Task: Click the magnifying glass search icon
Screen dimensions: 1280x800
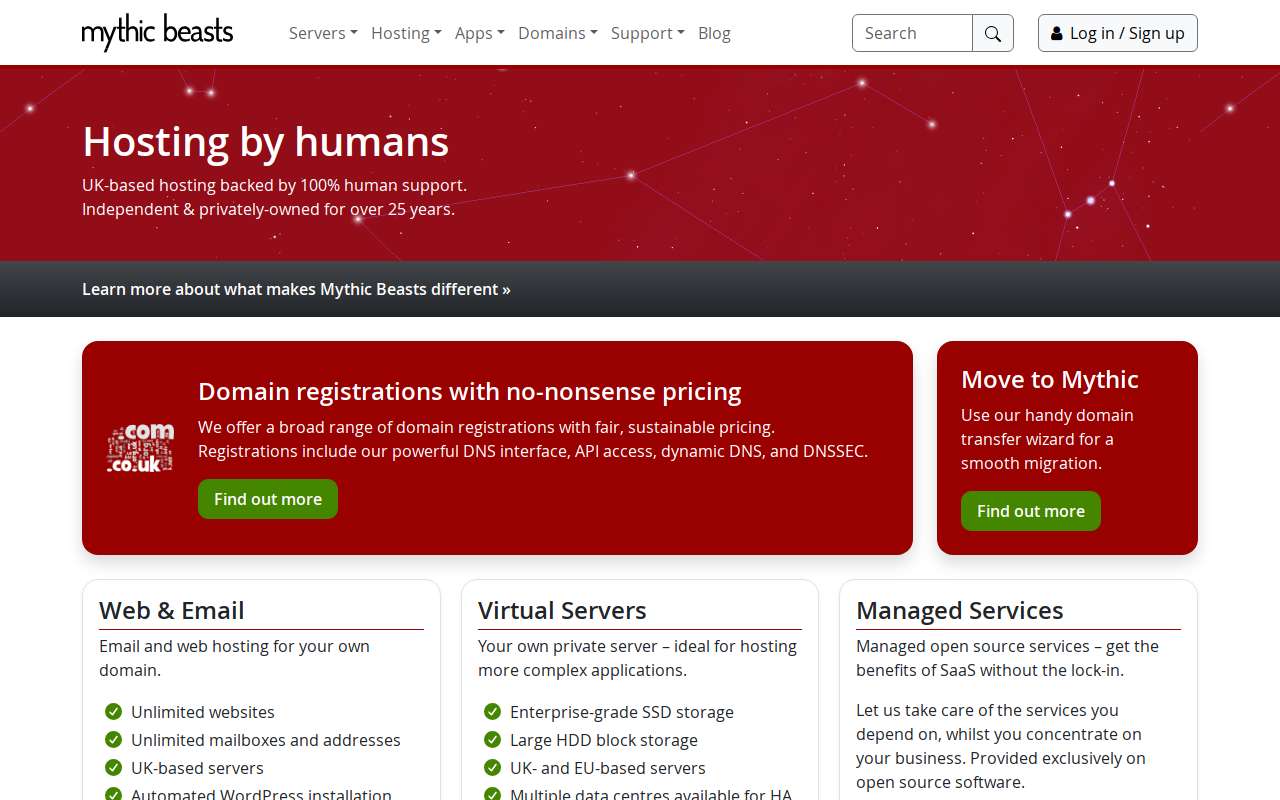Action: [993, 33]
